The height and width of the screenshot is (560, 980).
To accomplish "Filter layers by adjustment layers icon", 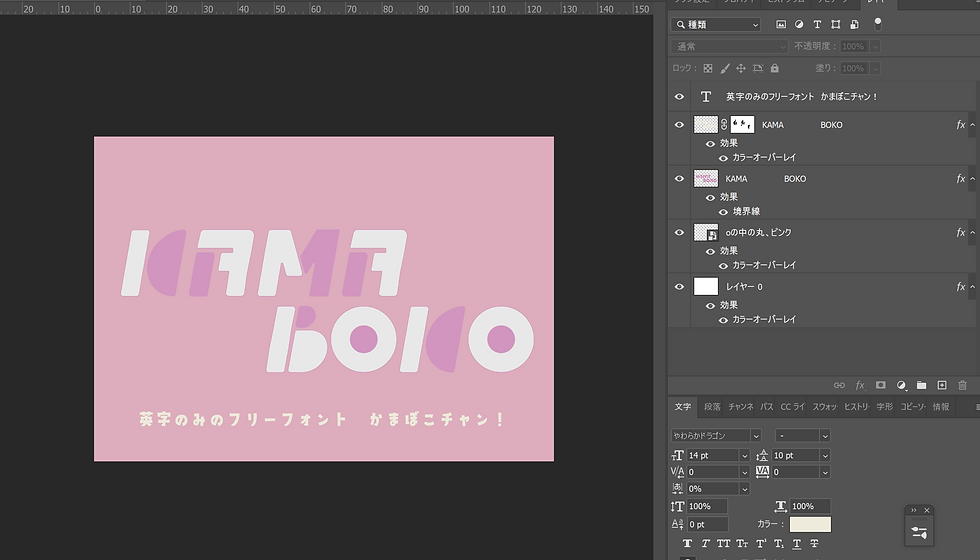I will point(799,24).
